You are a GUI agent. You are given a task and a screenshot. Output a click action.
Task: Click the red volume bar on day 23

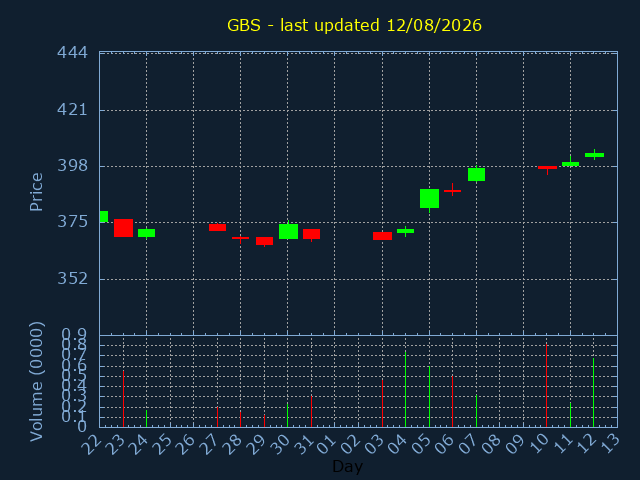click(x=123, y=399)
